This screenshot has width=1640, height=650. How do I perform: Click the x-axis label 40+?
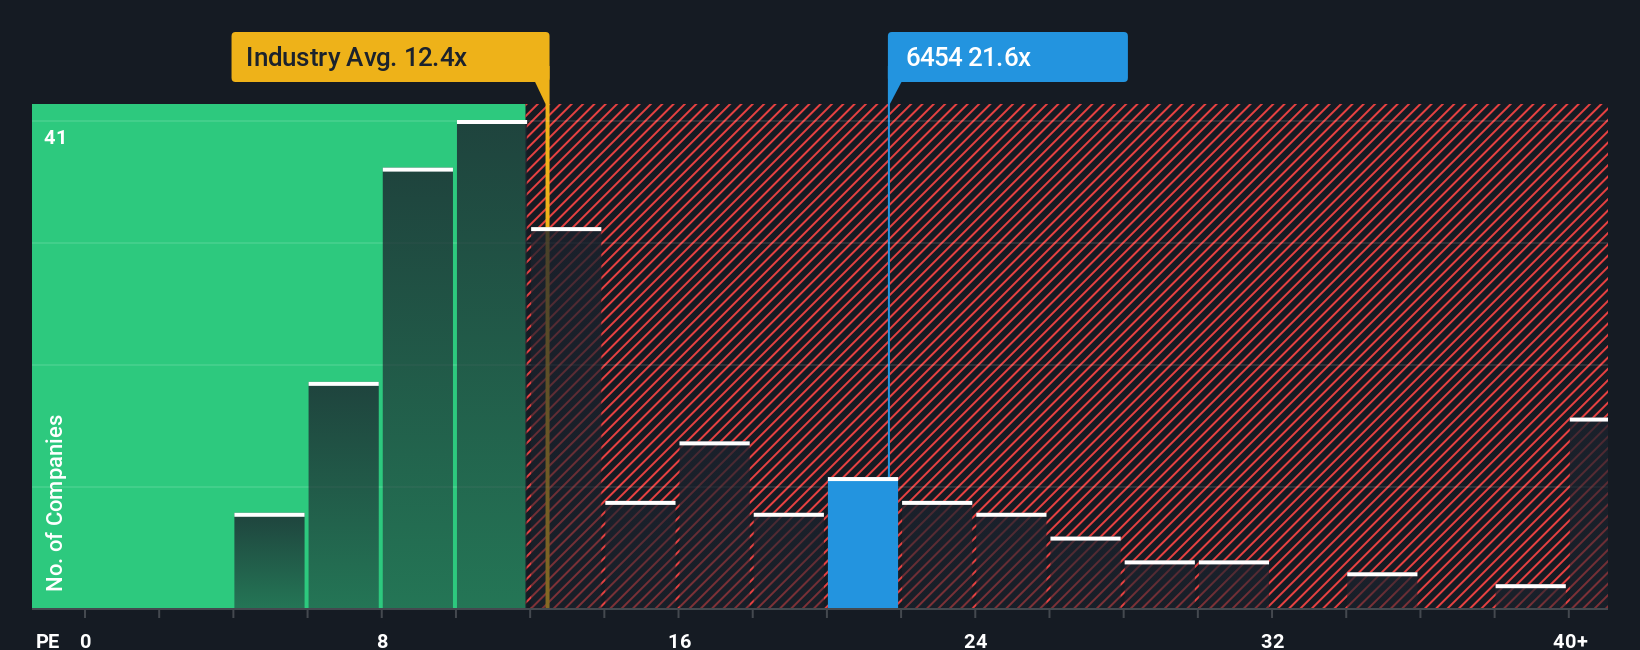[1570, 640]
